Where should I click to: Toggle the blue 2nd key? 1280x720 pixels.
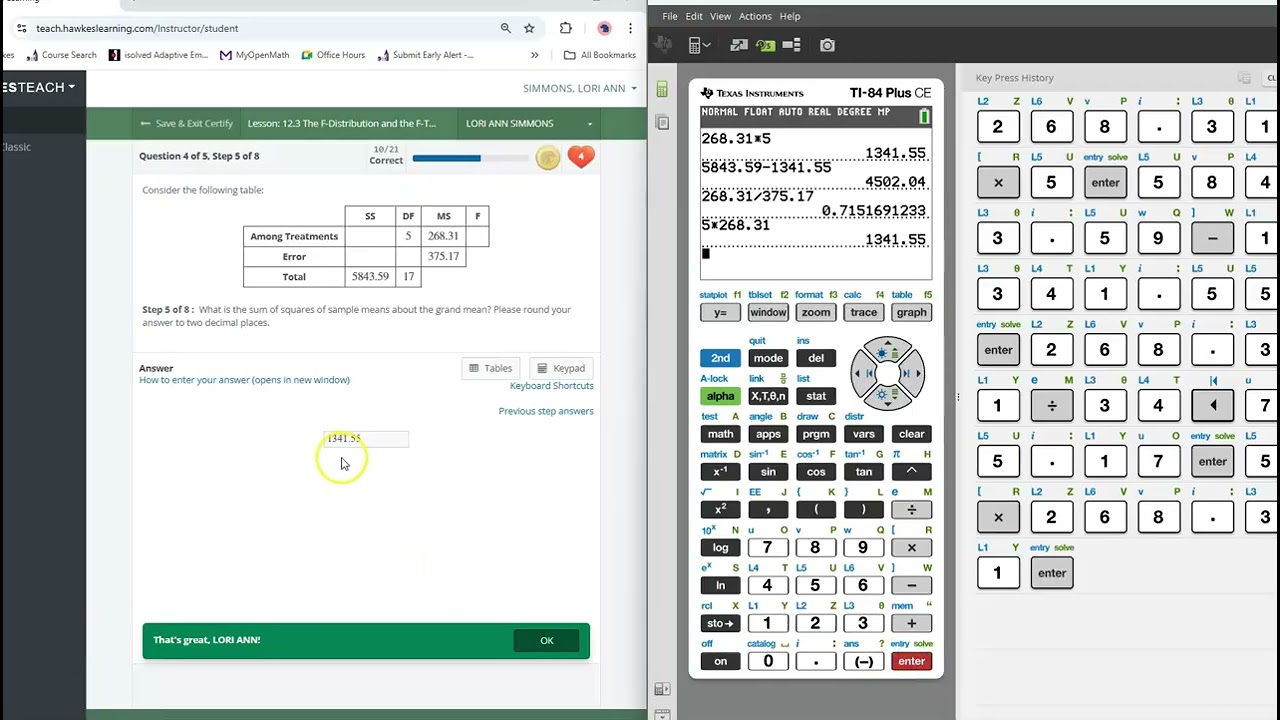point(720,358)
